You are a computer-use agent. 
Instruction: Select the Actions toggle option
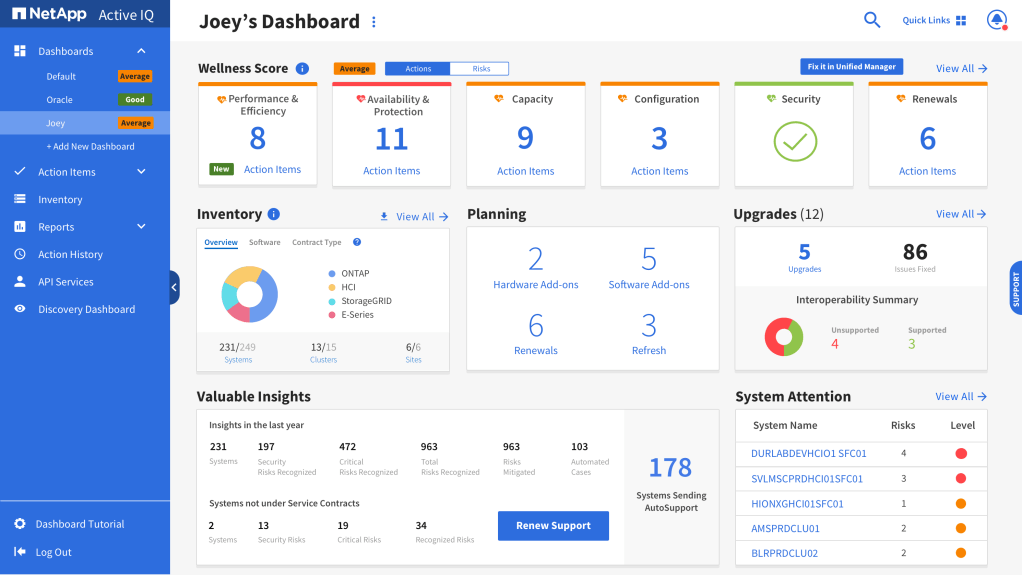[x=418, y=69]
